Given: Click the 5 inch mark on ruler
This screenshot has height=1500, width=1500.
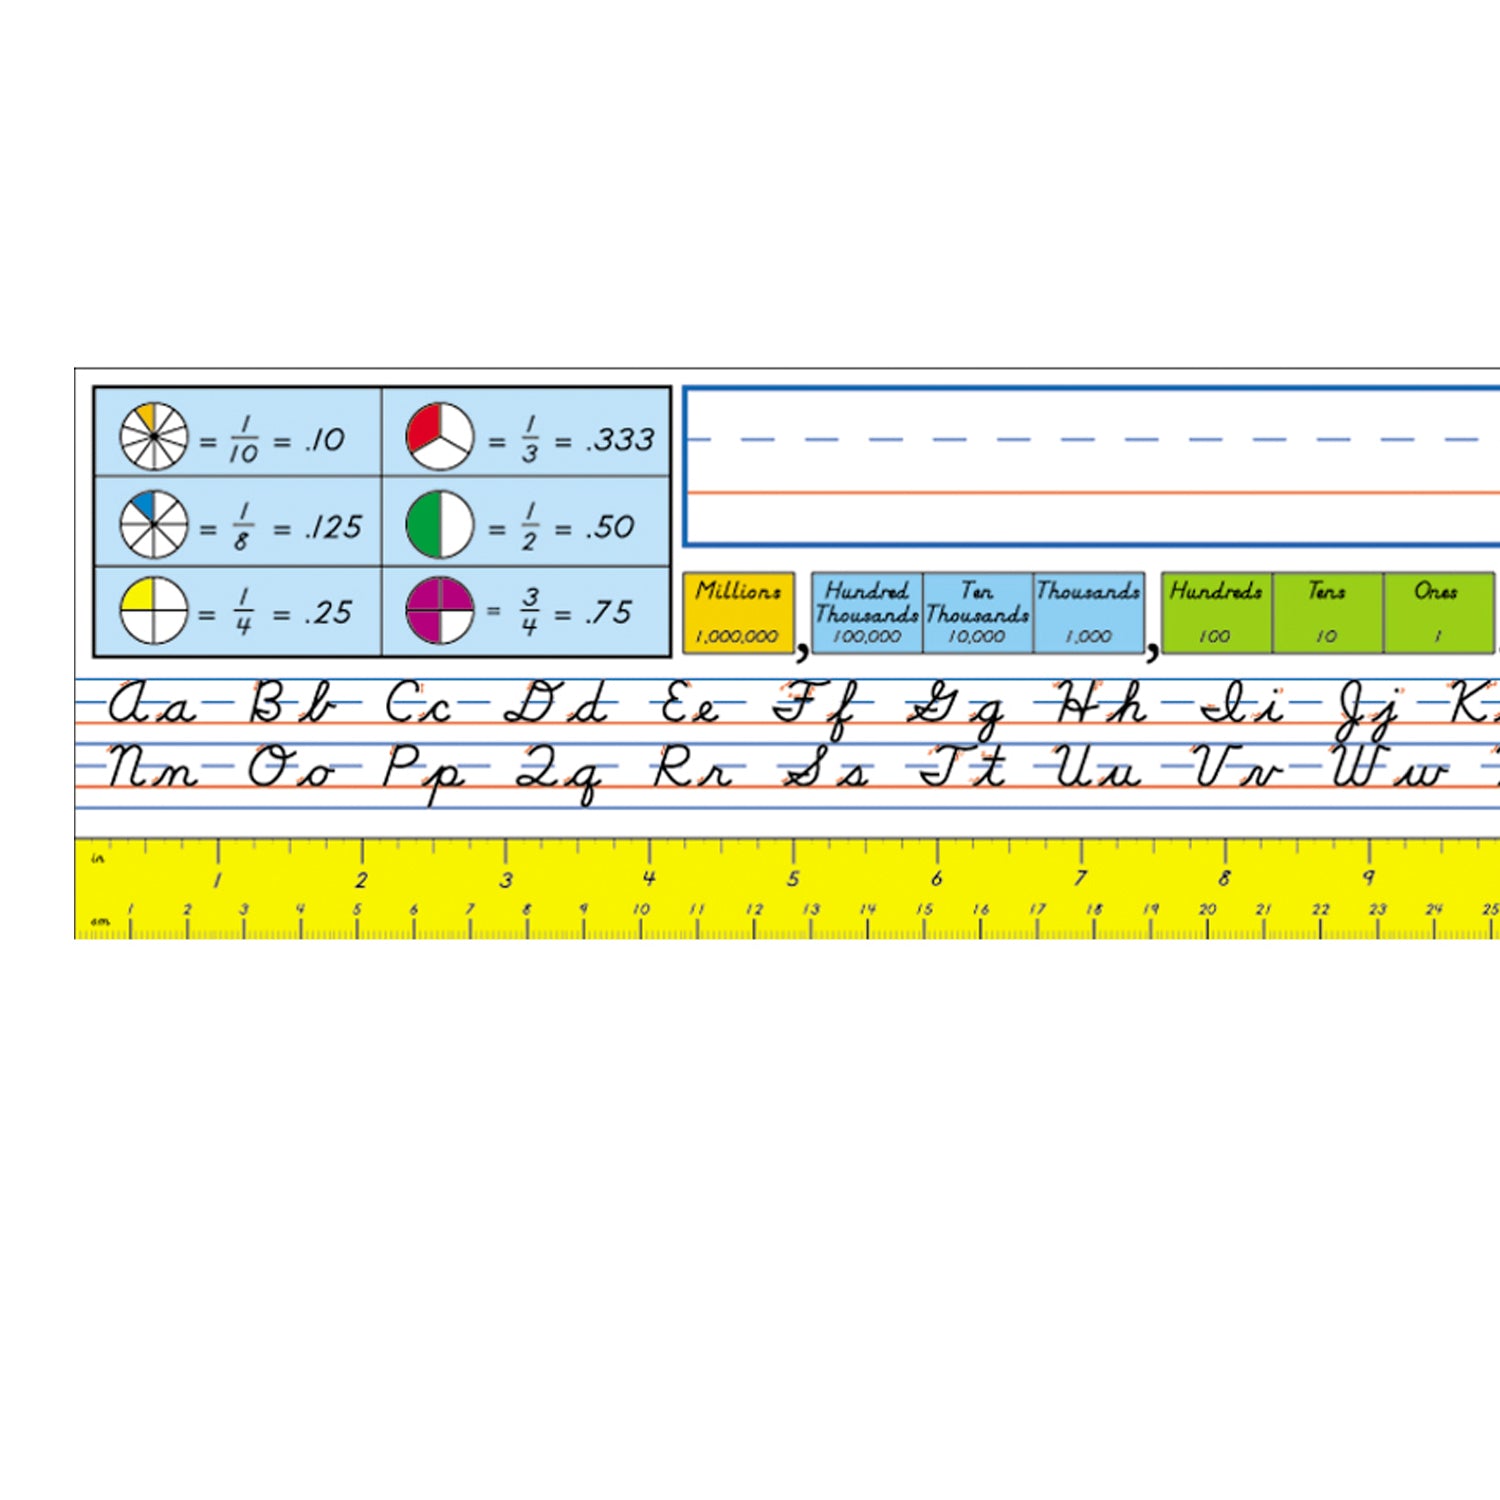Looking at the screenshot, I should pyautogui.click(x=793, y=878).
